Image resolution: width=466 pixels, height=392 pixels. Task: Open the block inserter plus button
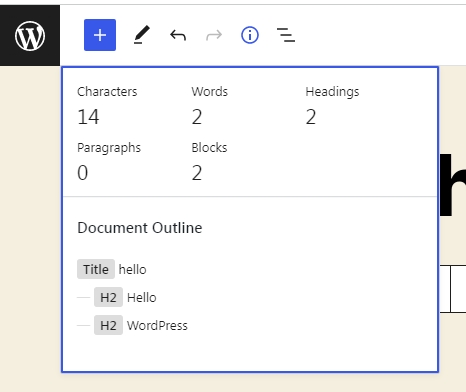click(x=100, y=35)
